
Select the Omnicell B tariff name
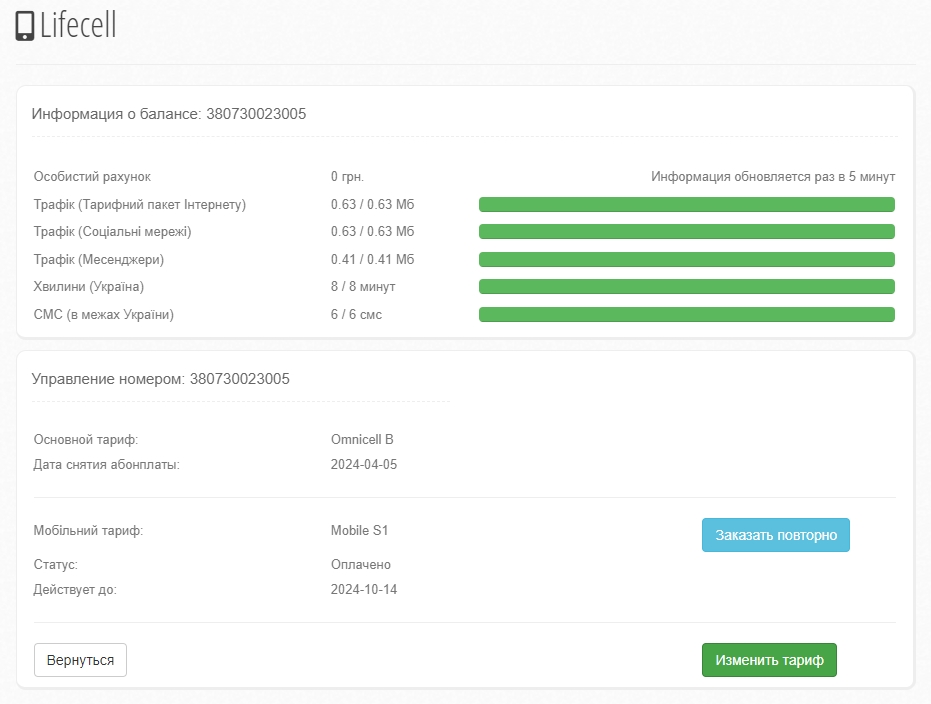coord(362,440)
